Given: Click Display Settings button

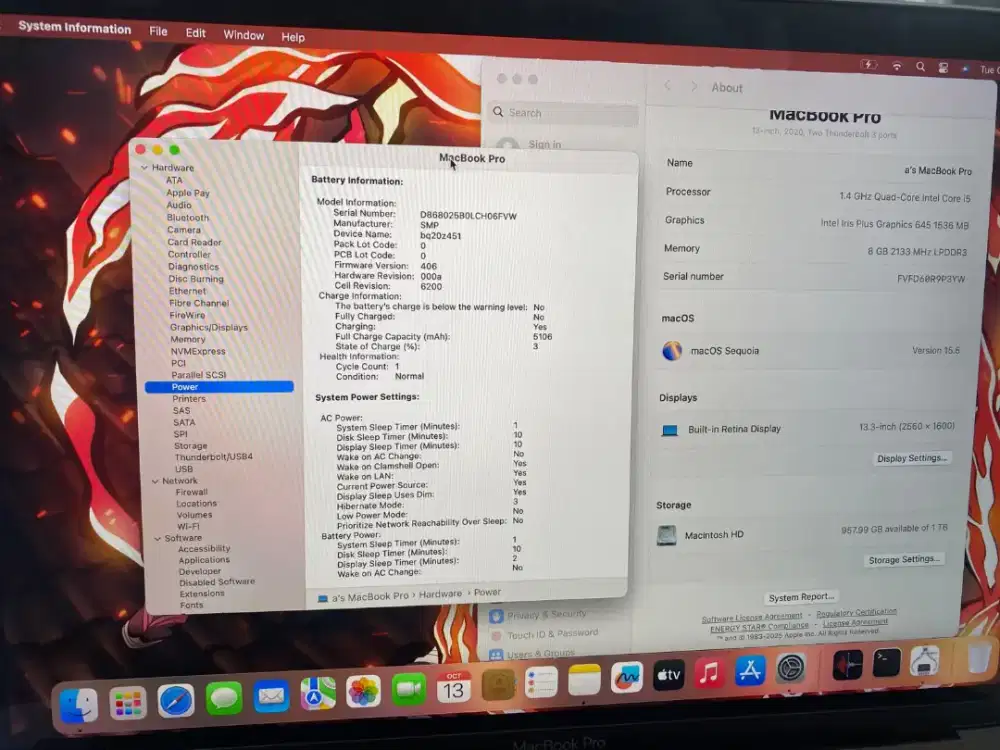Looking at the screenshot, I should coord(912,458).
